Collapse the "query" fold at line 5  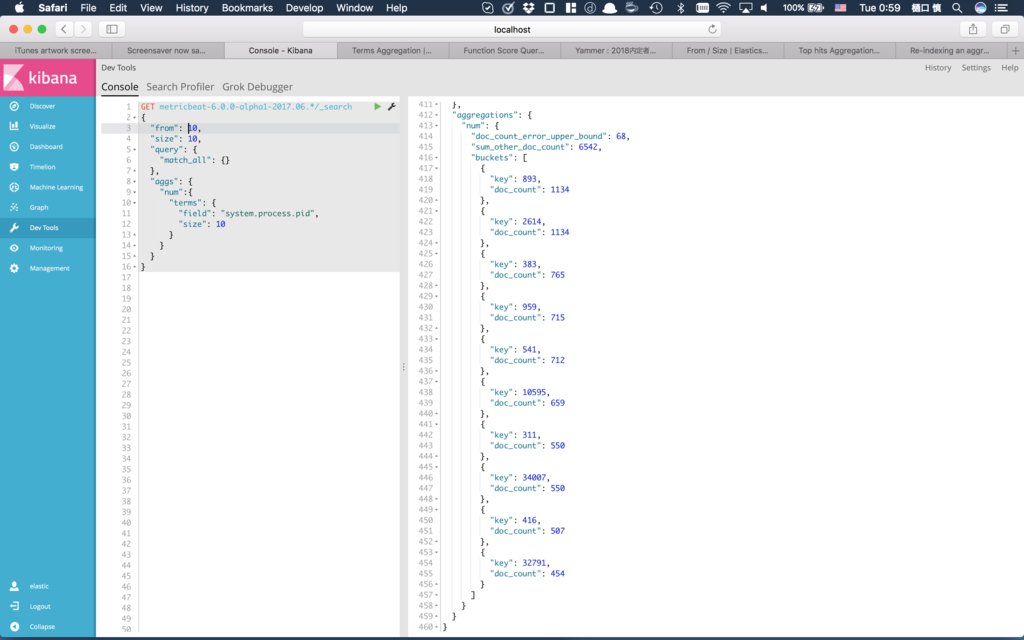(x=135, y=150)
